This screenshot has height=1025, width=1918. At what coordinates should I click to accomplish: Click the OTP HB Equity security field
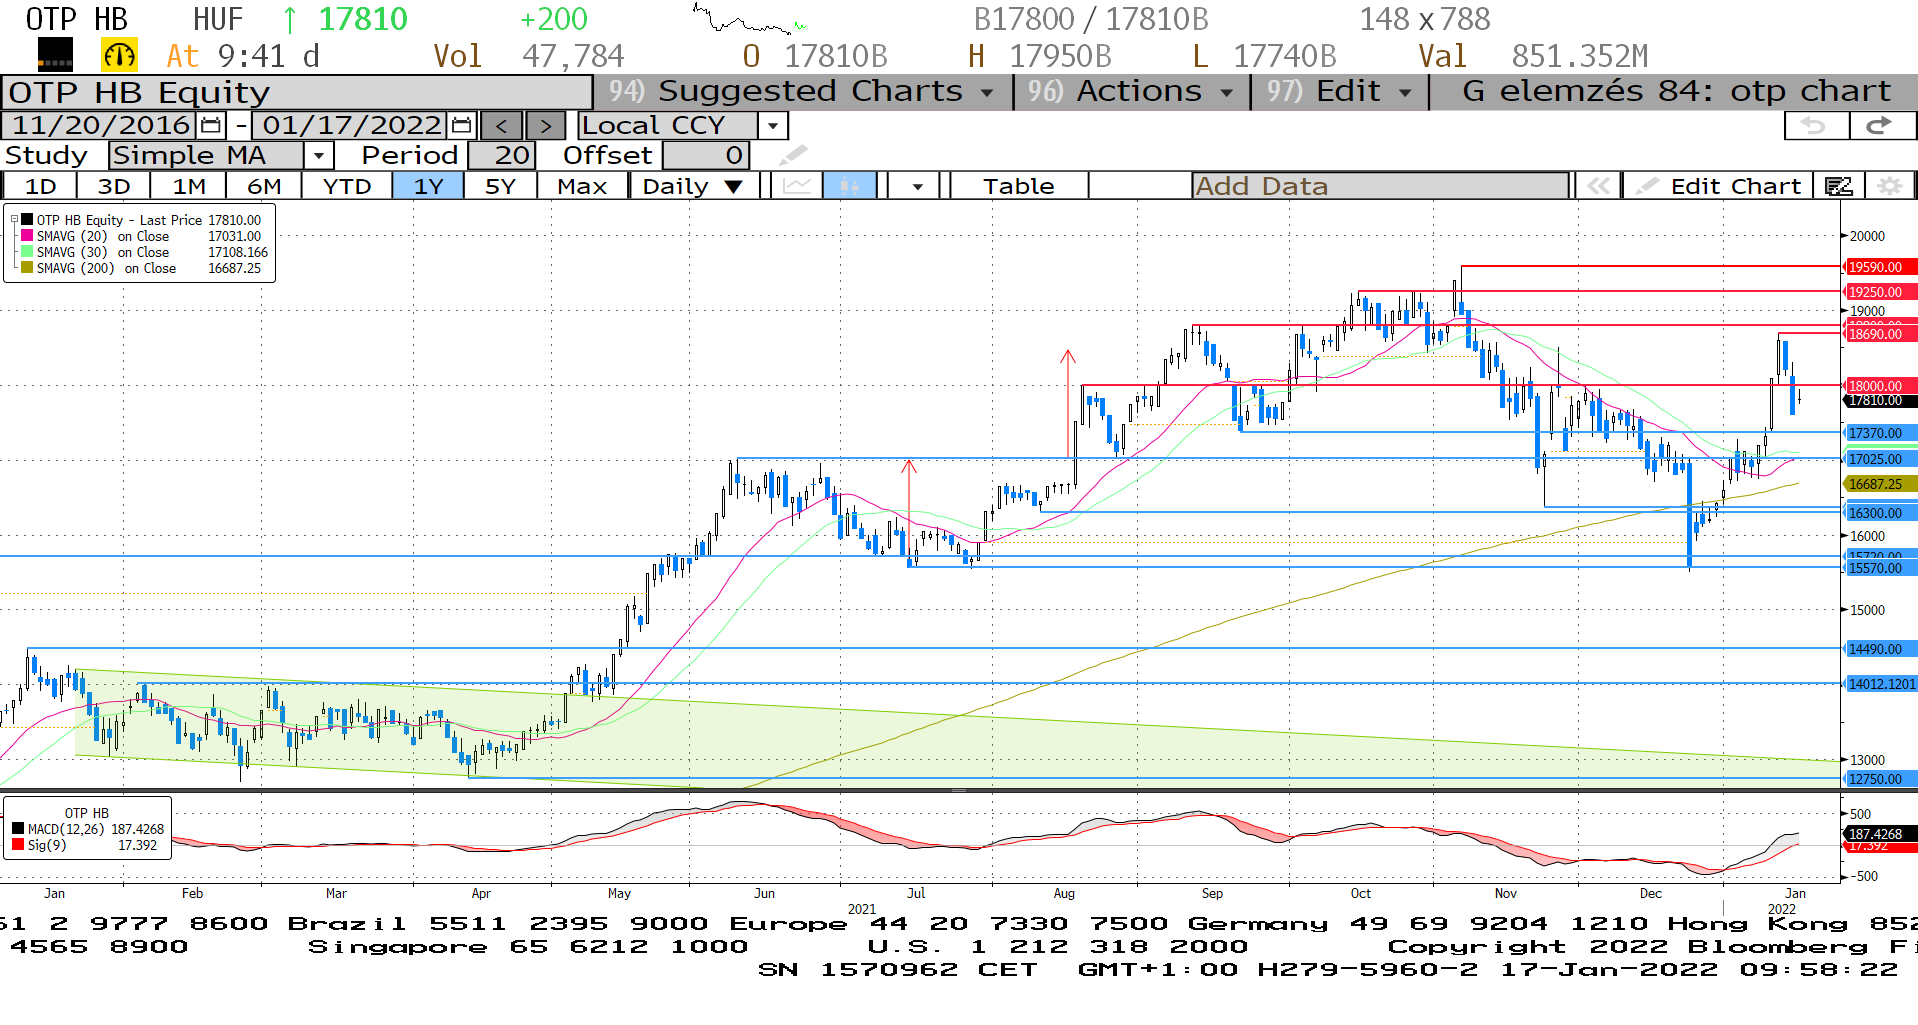click(296, 92)
